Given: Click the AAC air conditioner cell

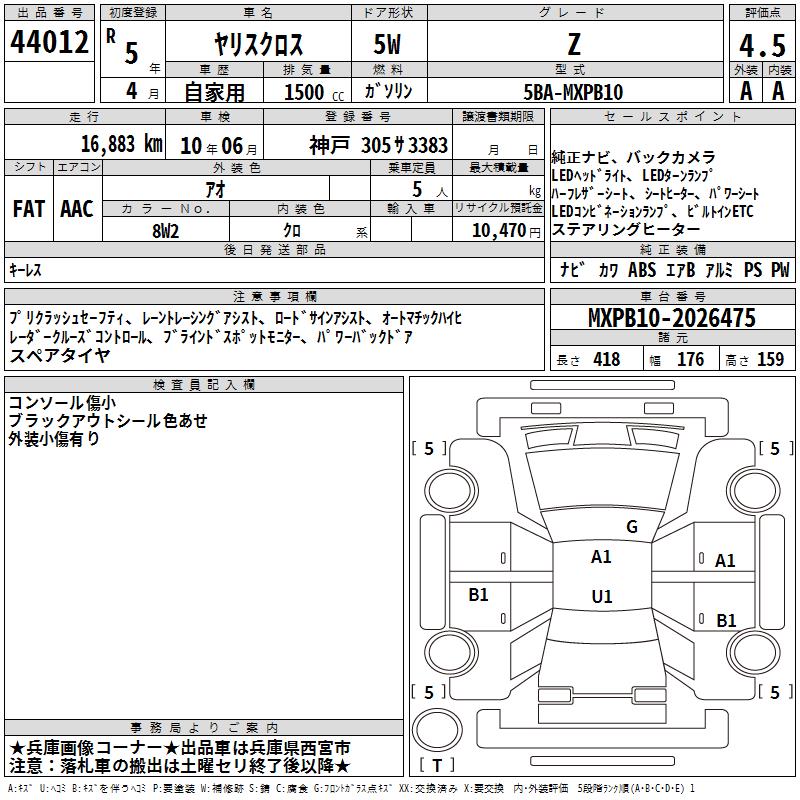Looking at the screenshot, I should [x=77, y=209].
